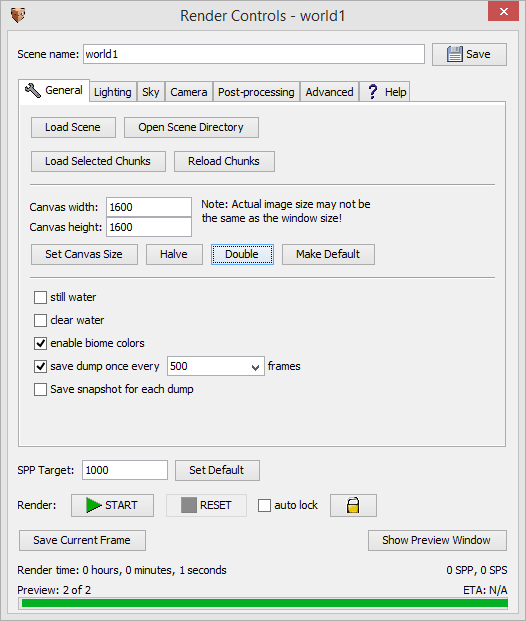Click the Load Scene button
The width and height of the screenshot is (526, 621).
(73, 128)
